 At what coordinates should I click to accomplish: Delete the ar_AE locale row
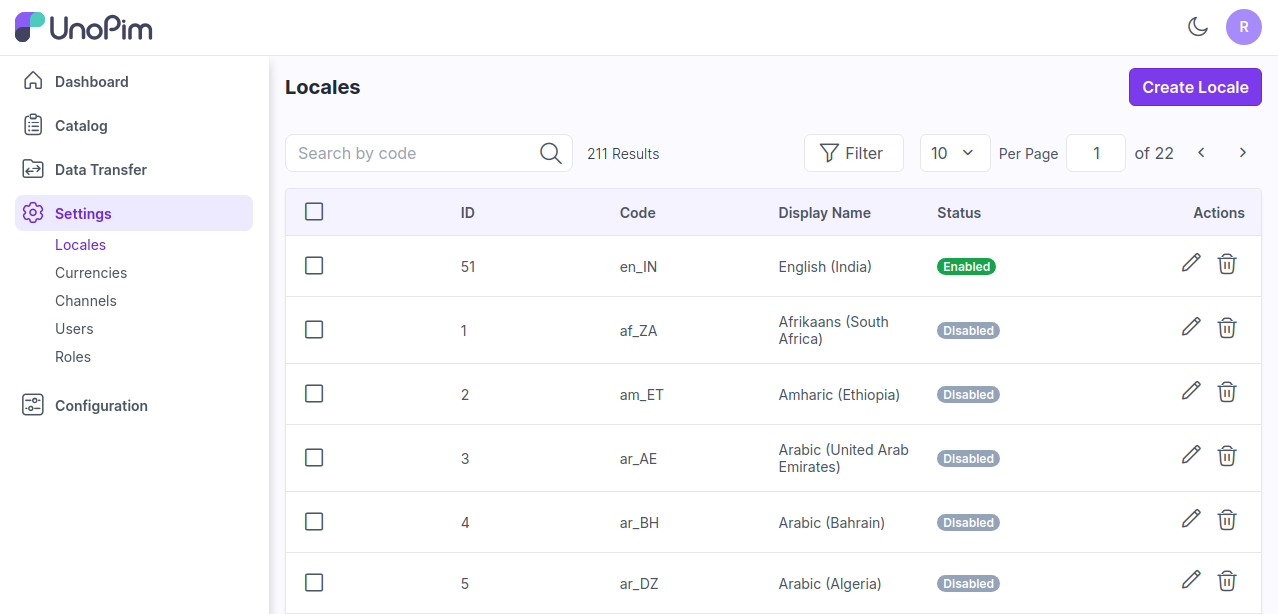(1227, 456)
